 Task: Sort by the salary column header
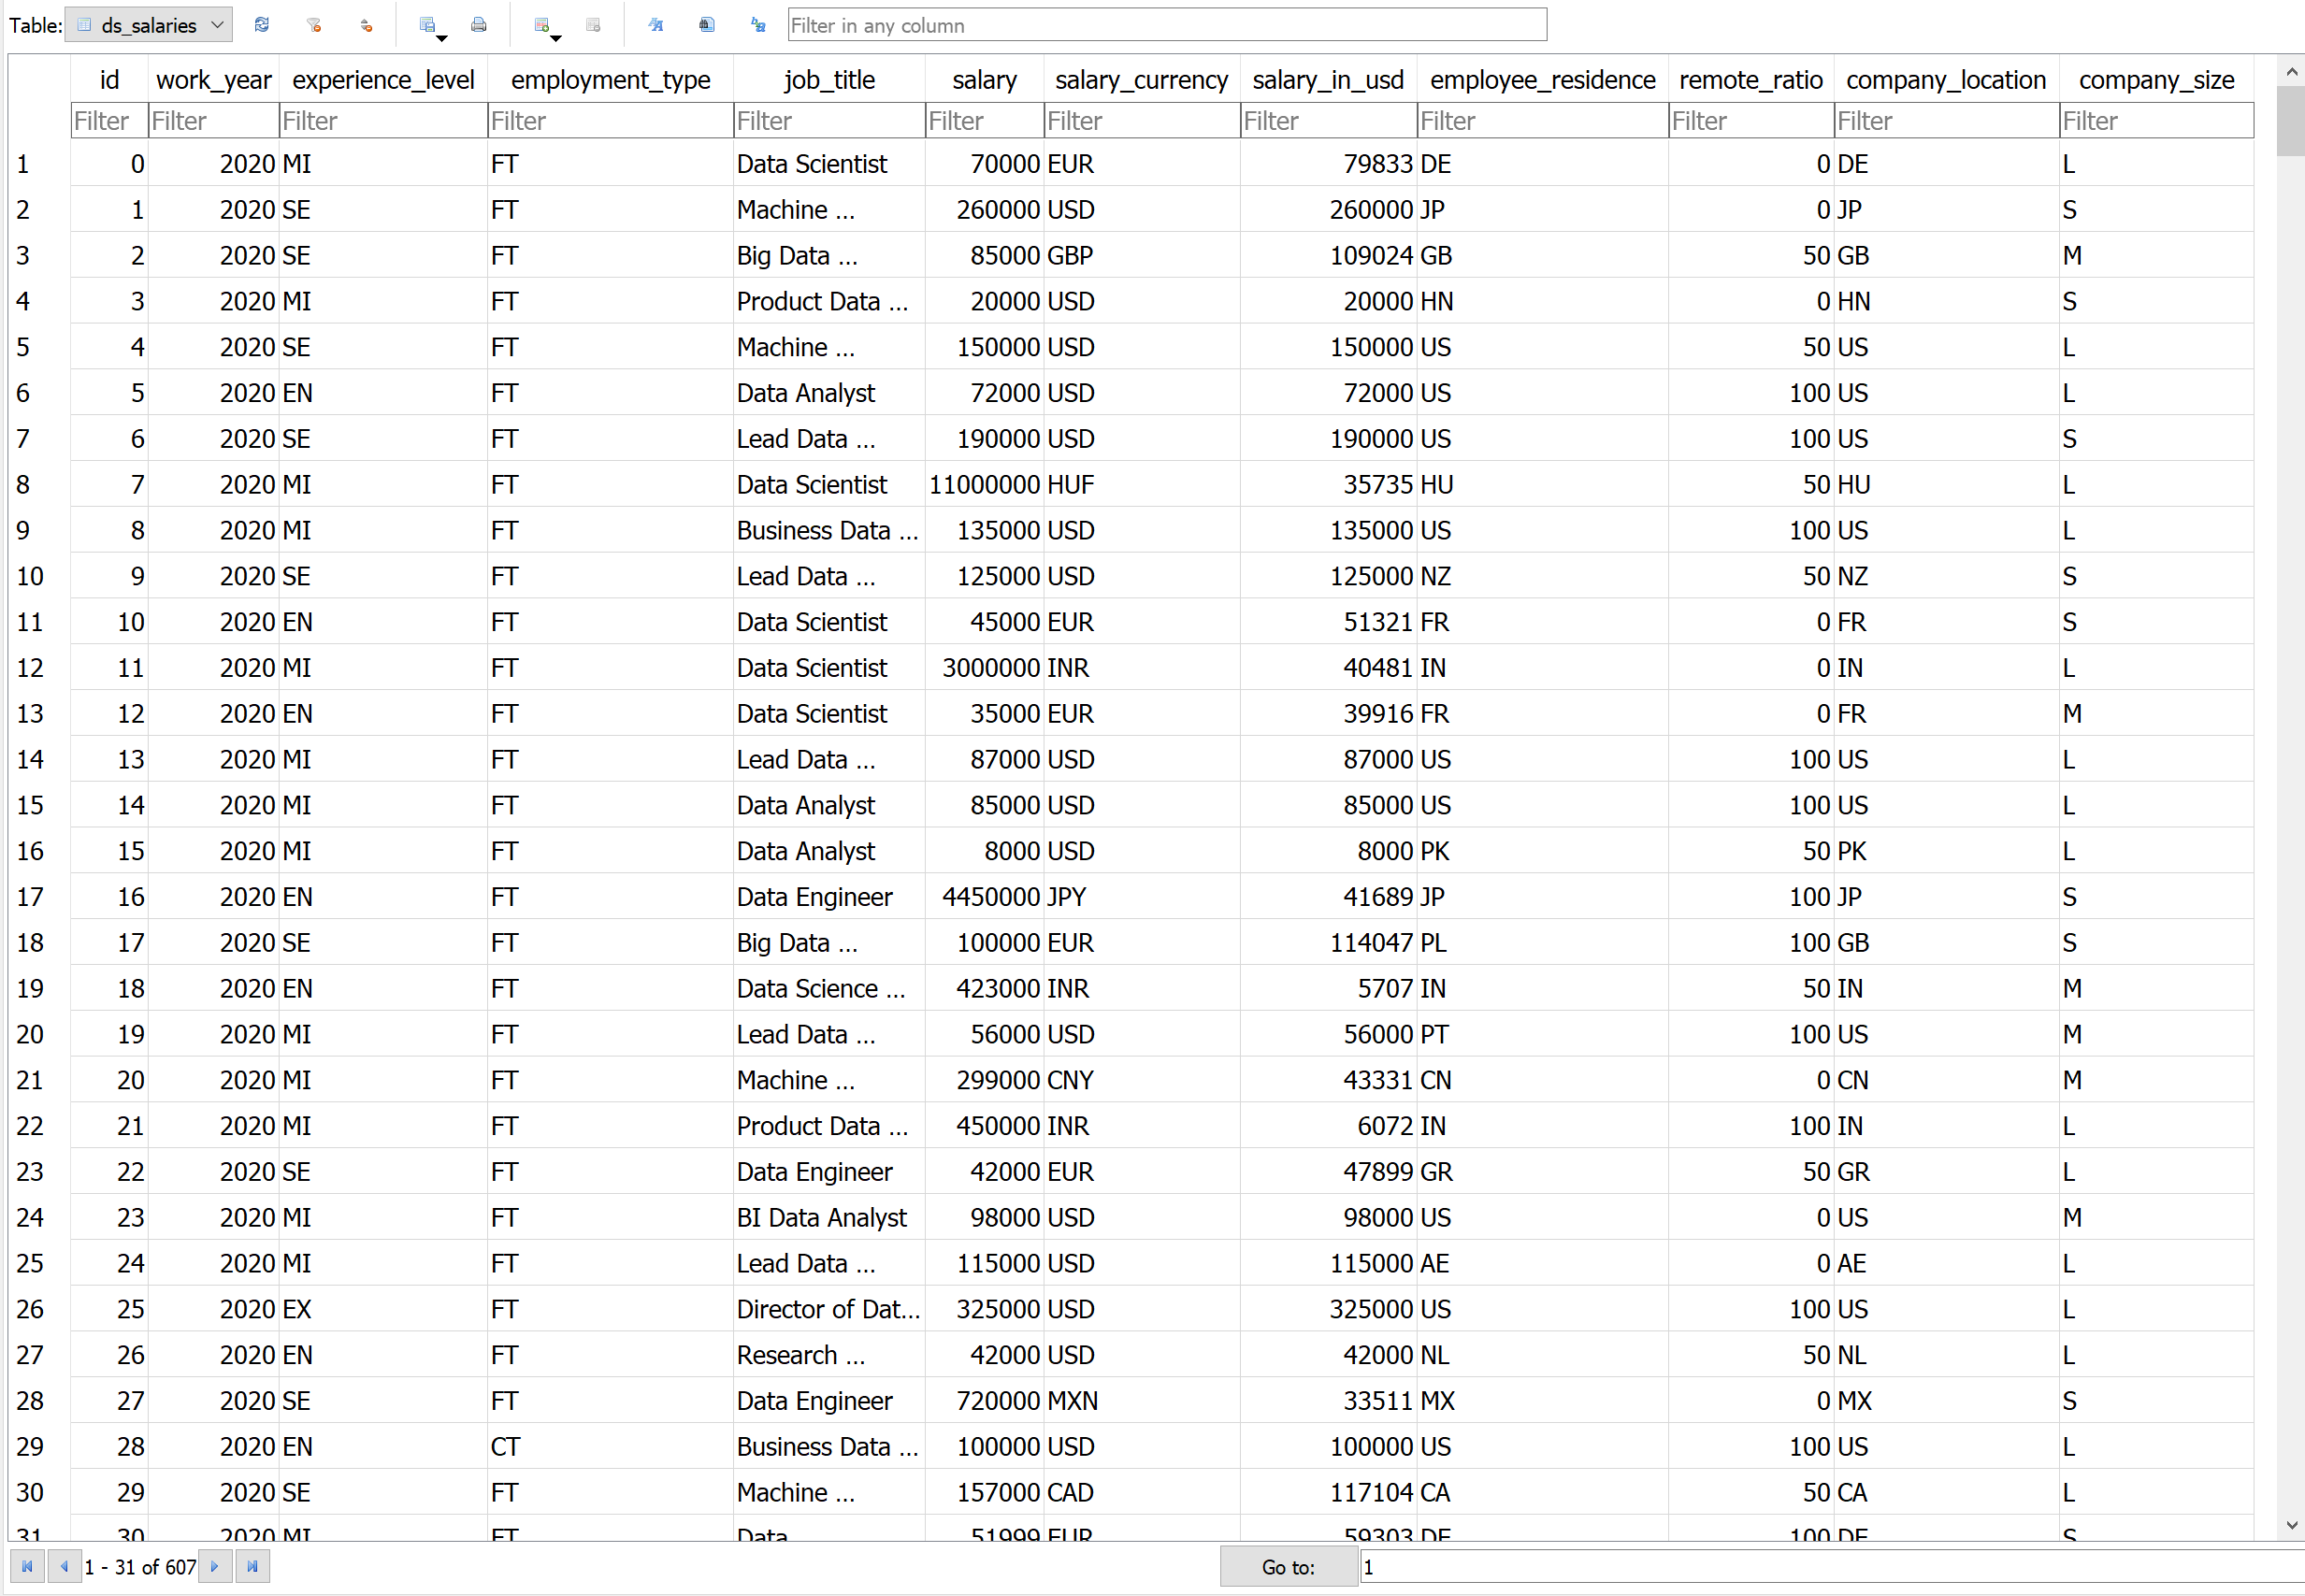(985, 80)
